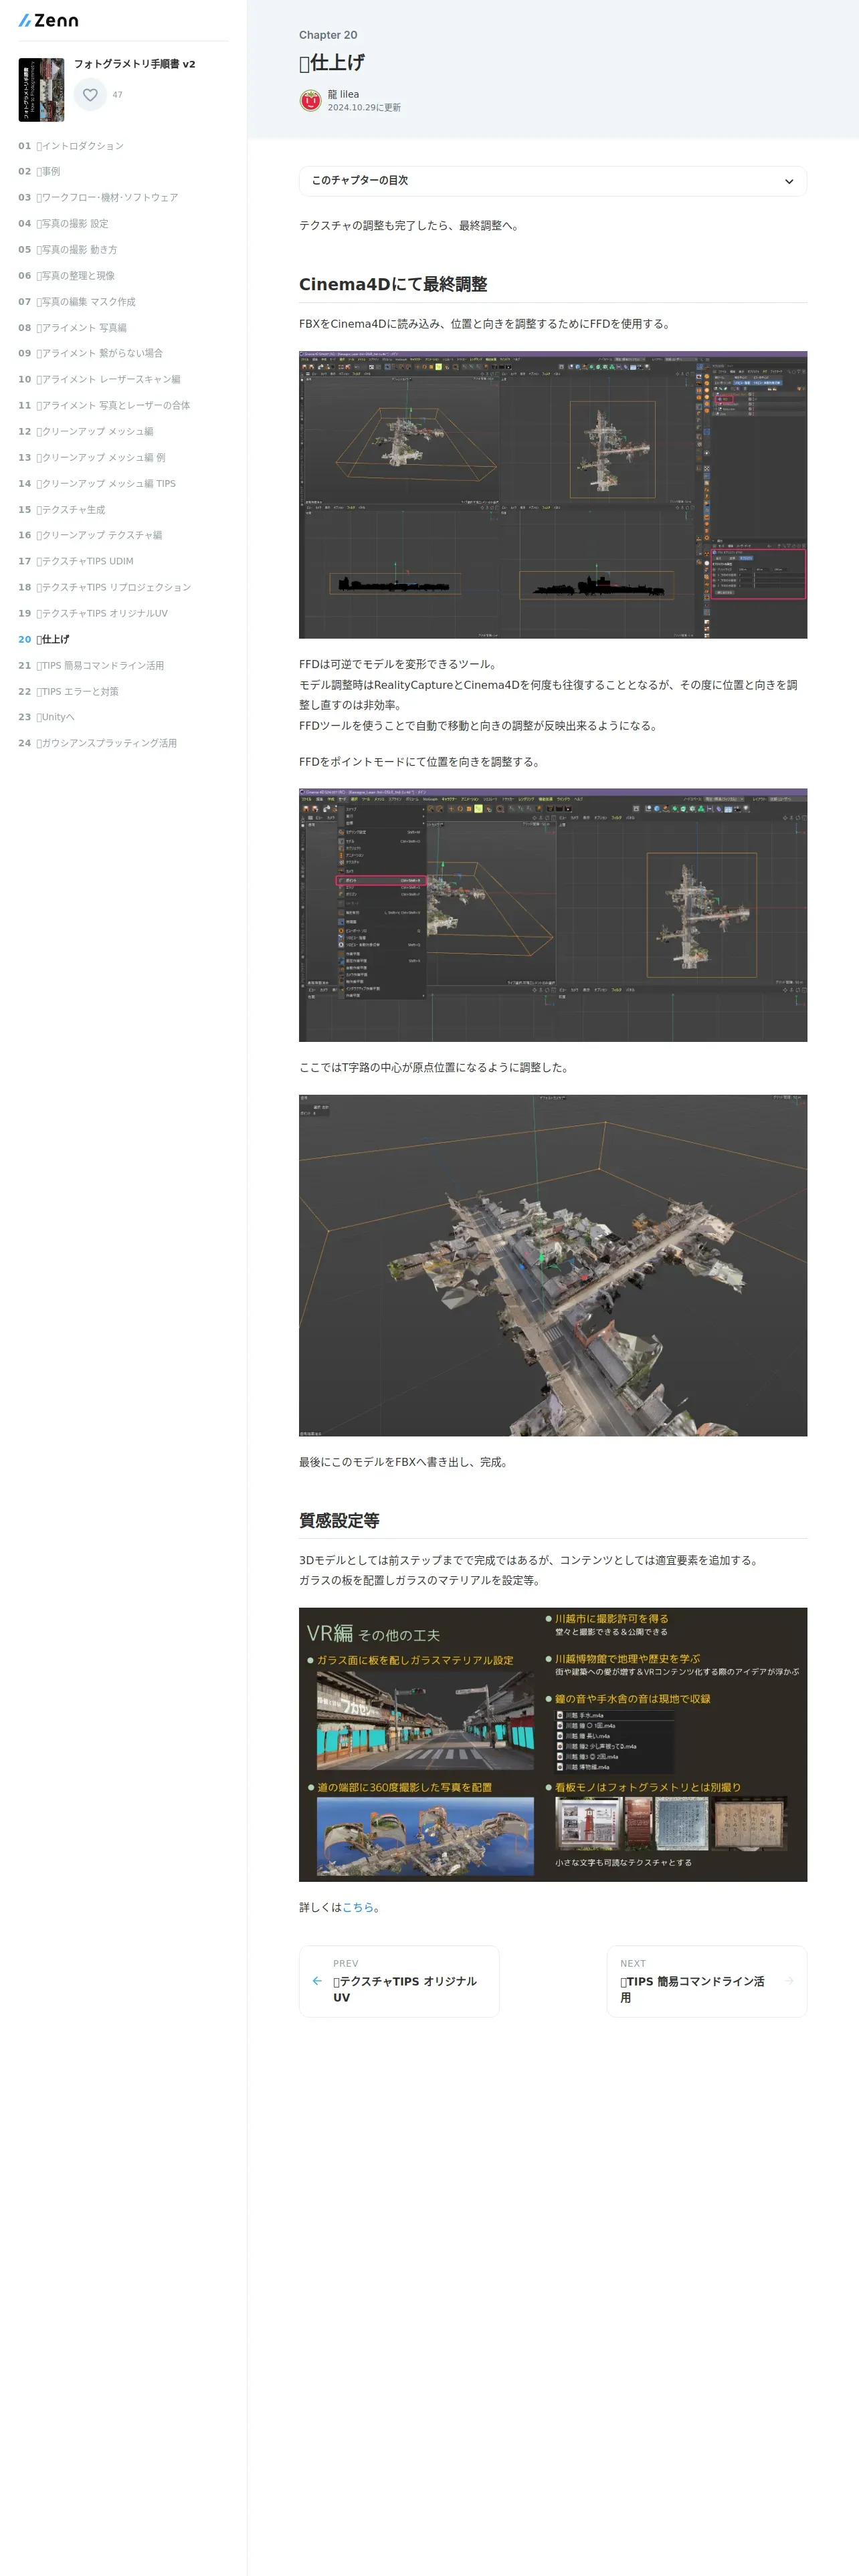Go to chapter 16 クリーンアップ テクスチャ編
The height and width of the screenshot is (2576, 859).
pos(90,535)
